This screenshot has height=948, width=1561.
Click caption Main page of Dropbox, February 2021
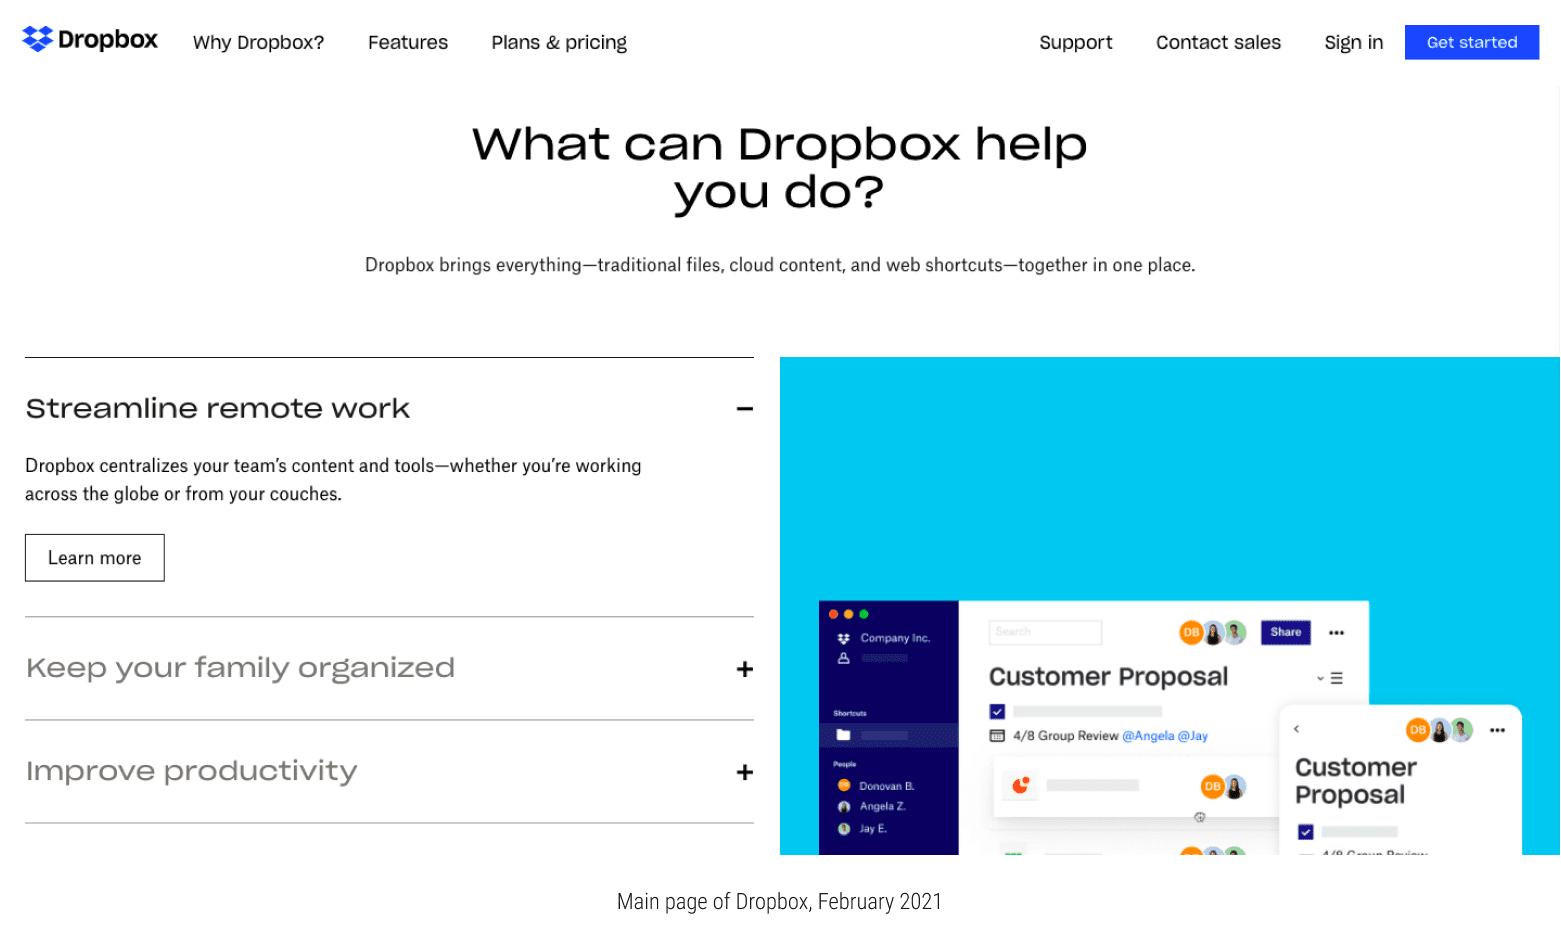pos(780,902)
